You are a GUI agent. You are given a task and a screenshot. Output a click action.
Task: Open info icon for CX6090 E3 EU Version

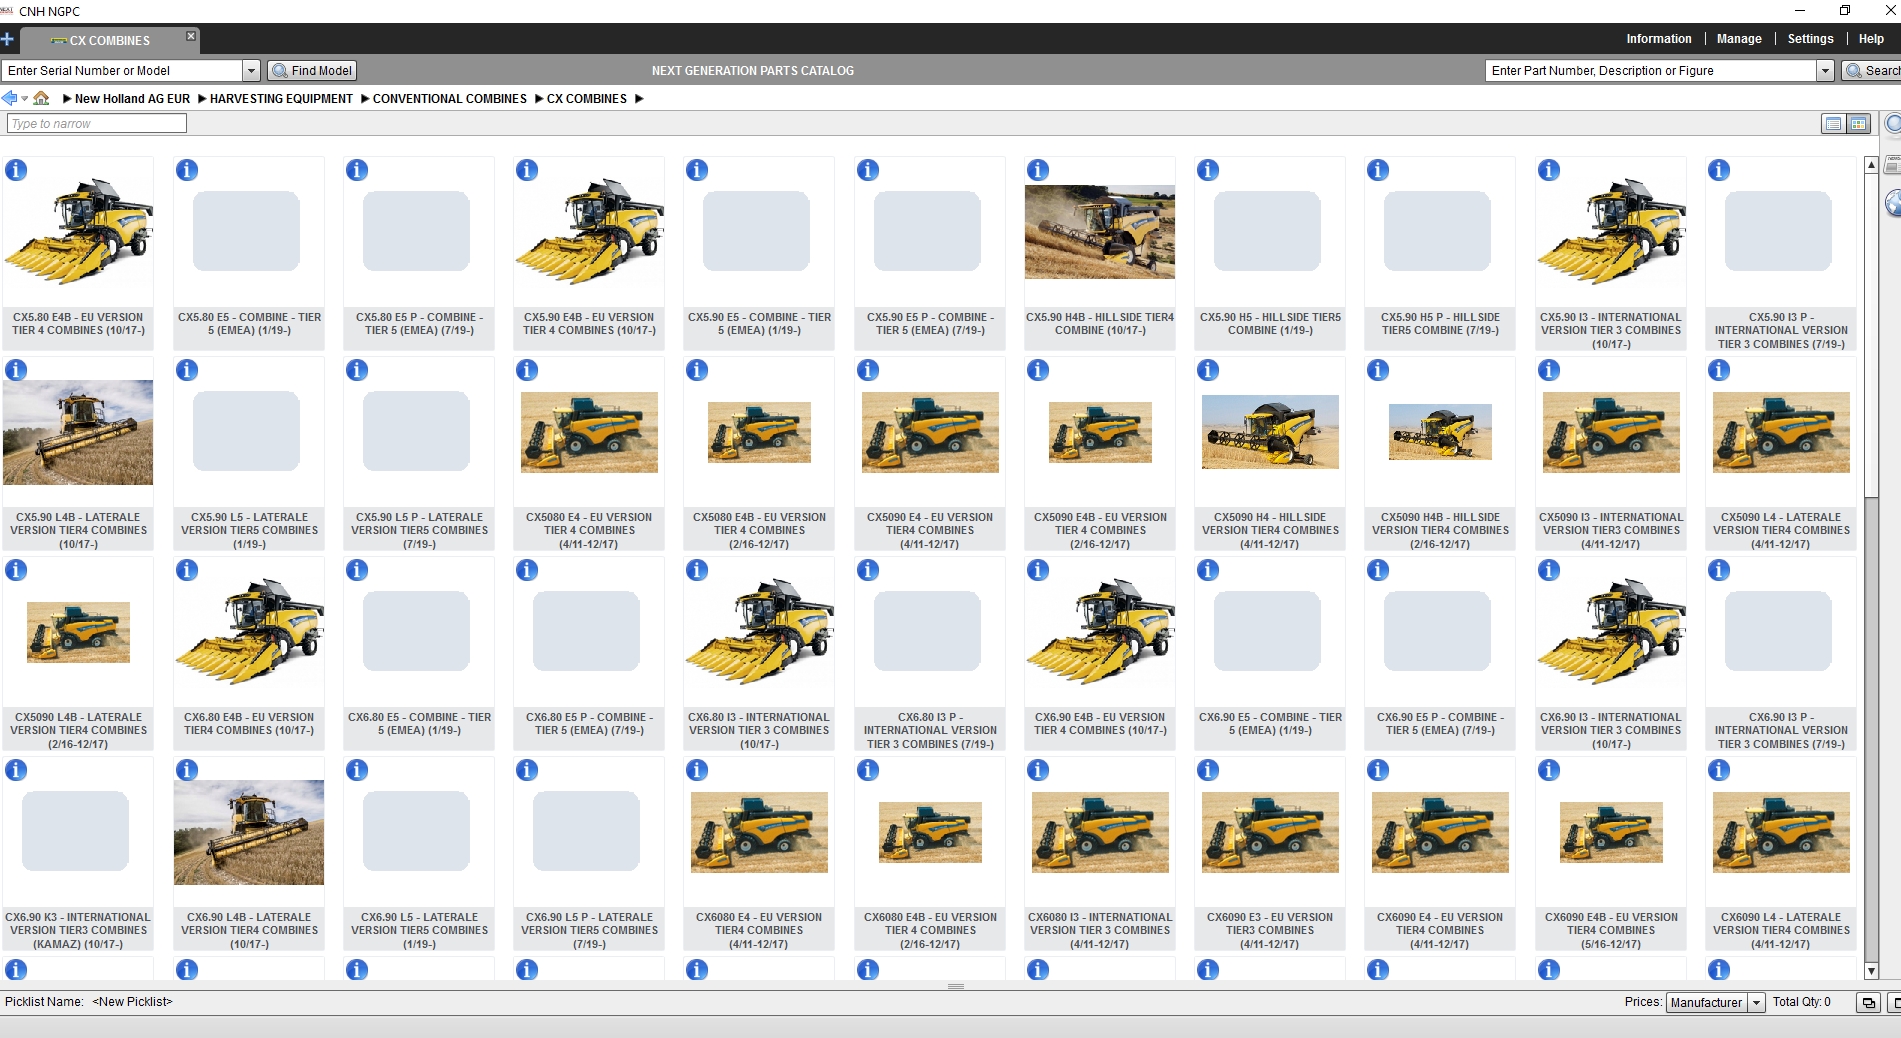pyautogui.click(x=1208, y=770)
